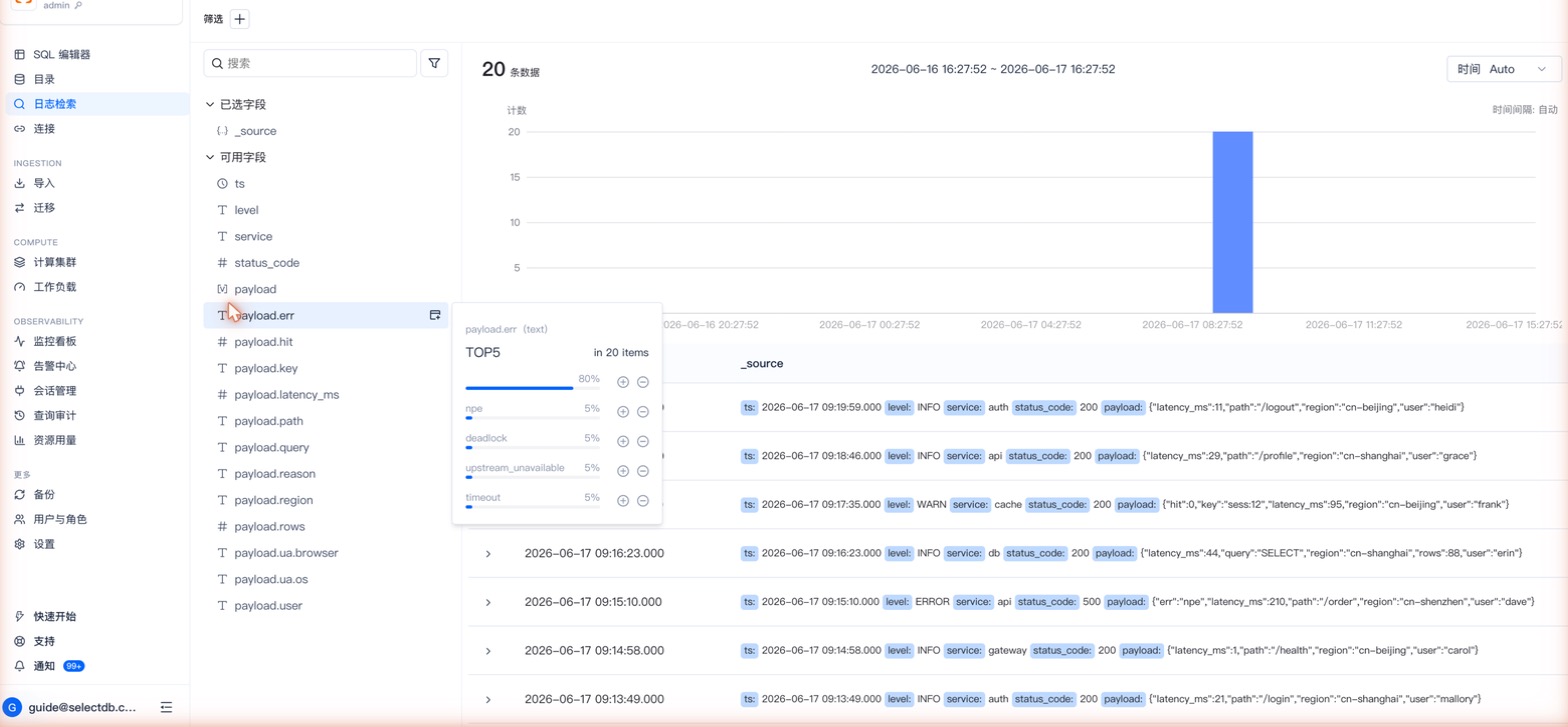Image resolution: width=1568 pixels, height=727 pixels.
Task: Exclude the 80% top value with its minus icon
Action: point(643,382)
